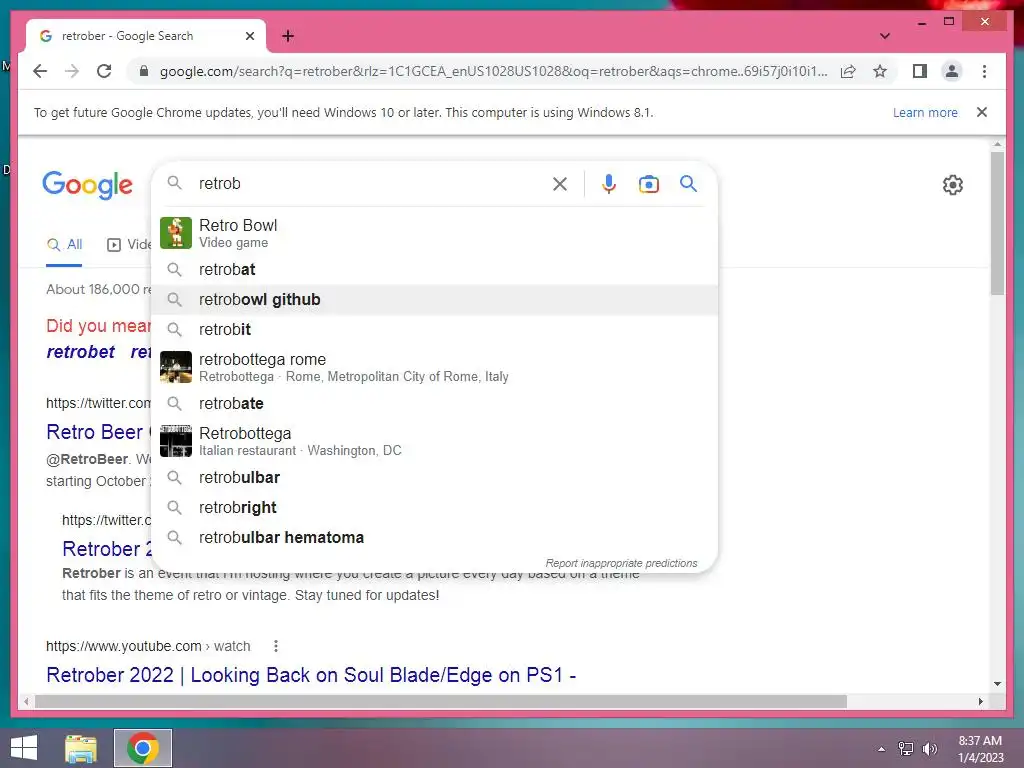Open the taskbar clock showing 8:37 AM
The height and width of the screenshot is (768, 1024).
click(x=980, y=749)
